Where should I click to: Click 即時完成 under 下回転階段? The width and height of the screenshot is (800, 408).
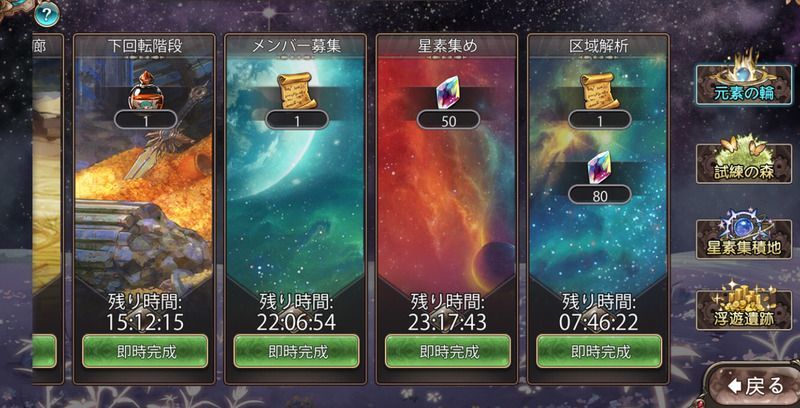click(x=145, y=351)
